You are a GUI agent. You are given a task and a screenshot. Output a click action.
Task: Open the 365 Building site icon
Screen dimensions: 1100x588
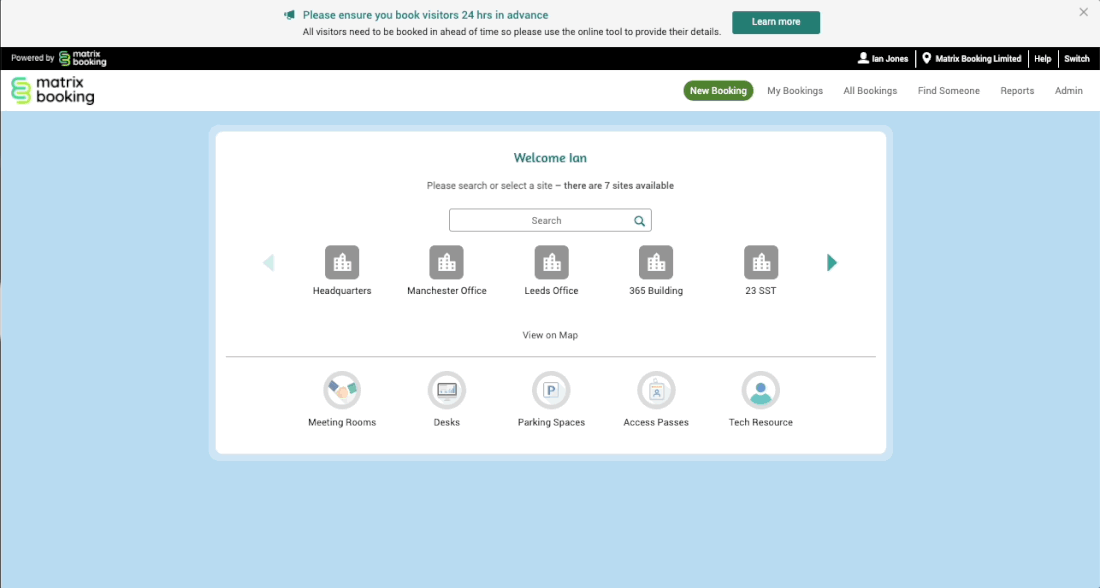pos(656,263)
